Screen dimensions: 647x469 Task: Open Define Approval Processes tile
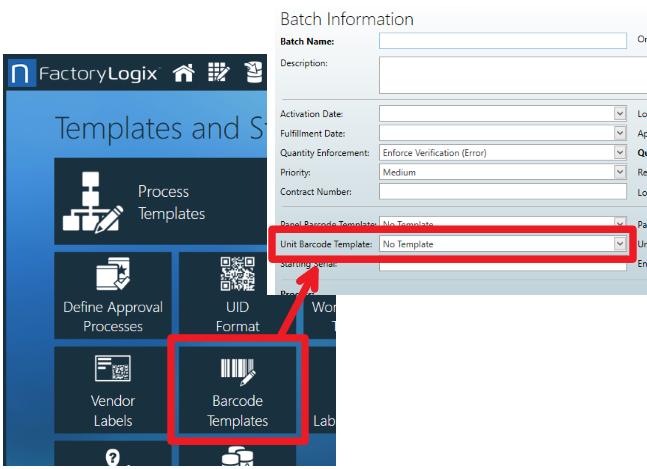click(113, 295)
